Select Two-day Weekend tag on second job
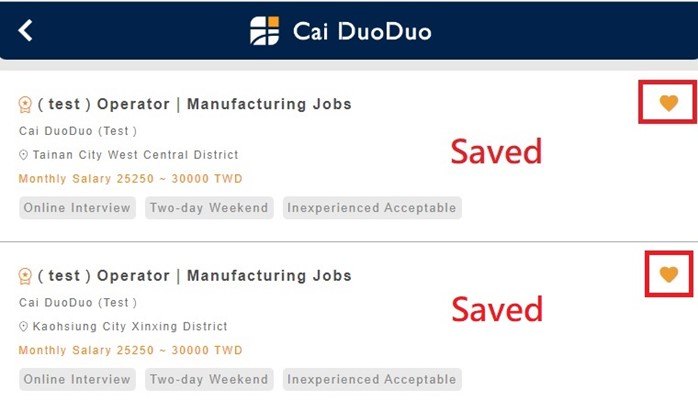 tap(208, 380)
